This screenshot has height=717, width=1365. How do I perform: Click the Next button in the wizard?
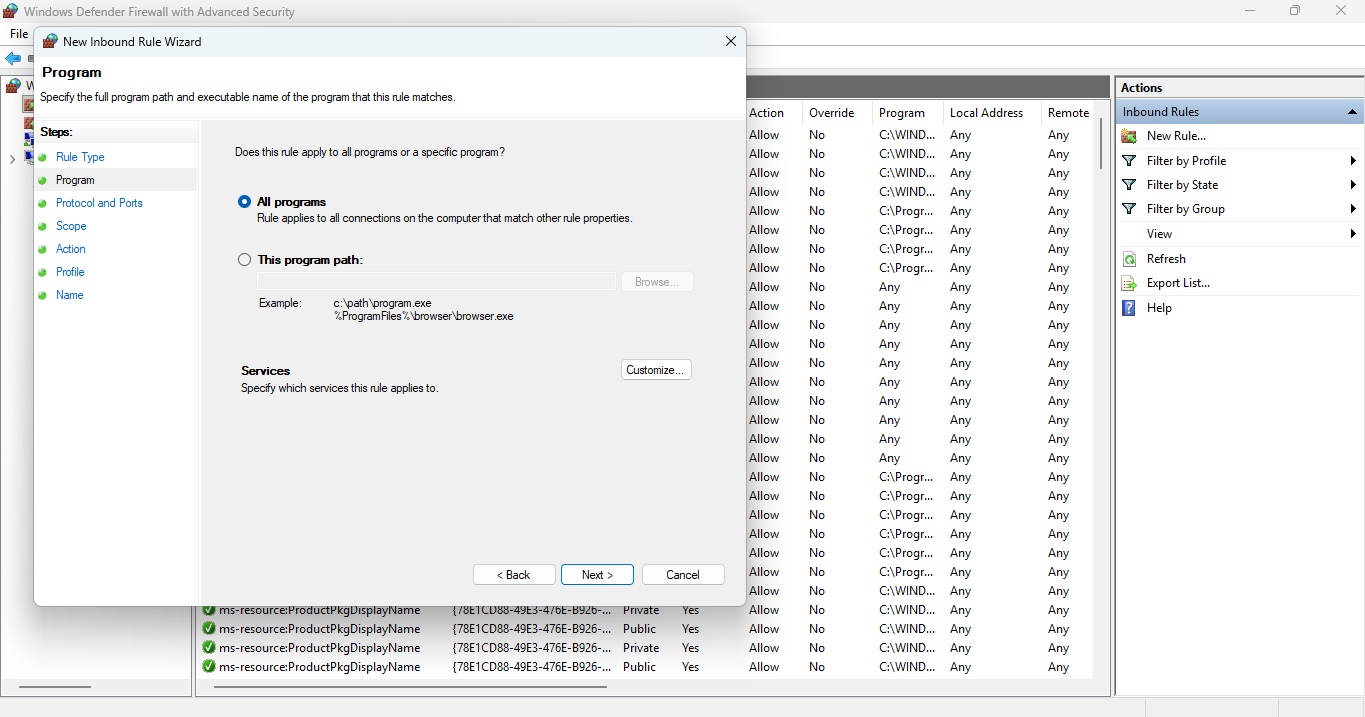pyautogui.click(x=598, y=575)
